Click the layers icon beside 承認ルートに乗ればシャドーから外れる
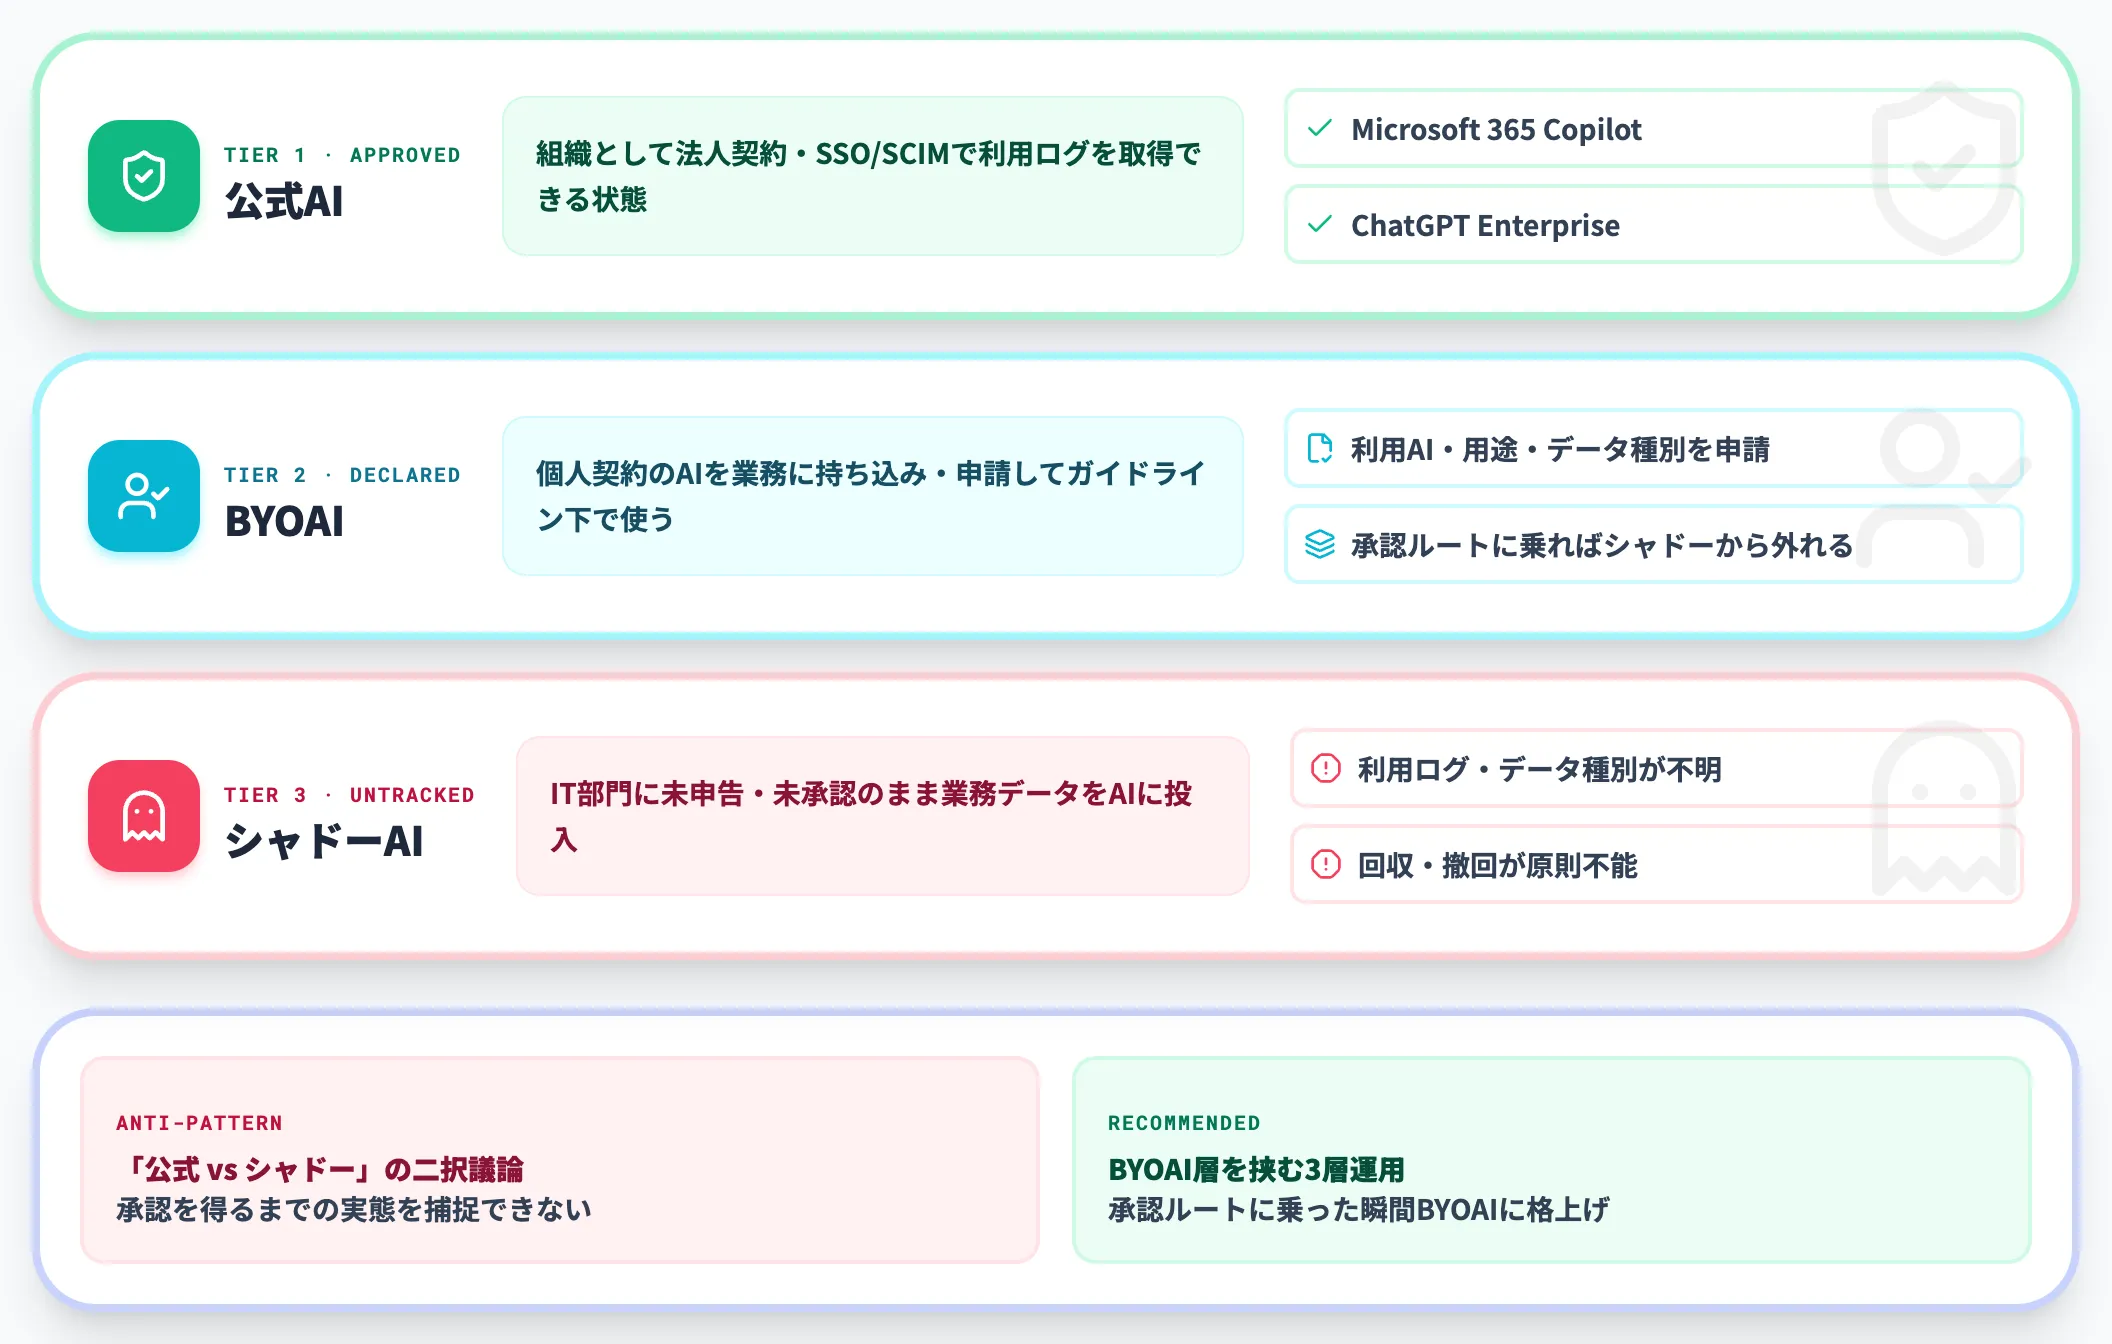Viewport: 2112px width, 1344px height. (x=1320, y=544)
